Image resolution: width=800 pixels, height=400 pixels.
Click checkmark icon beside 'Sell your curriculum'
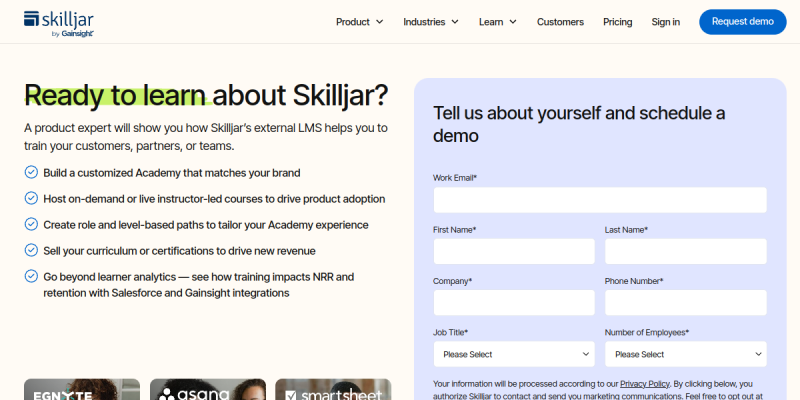coord(31,251)
